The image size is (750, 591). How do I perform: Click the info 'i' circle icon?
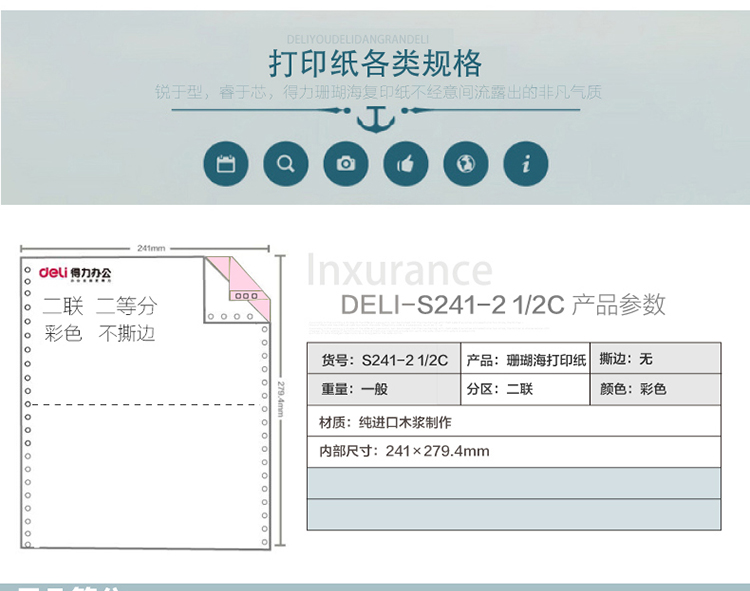click(x=526, y=164)
